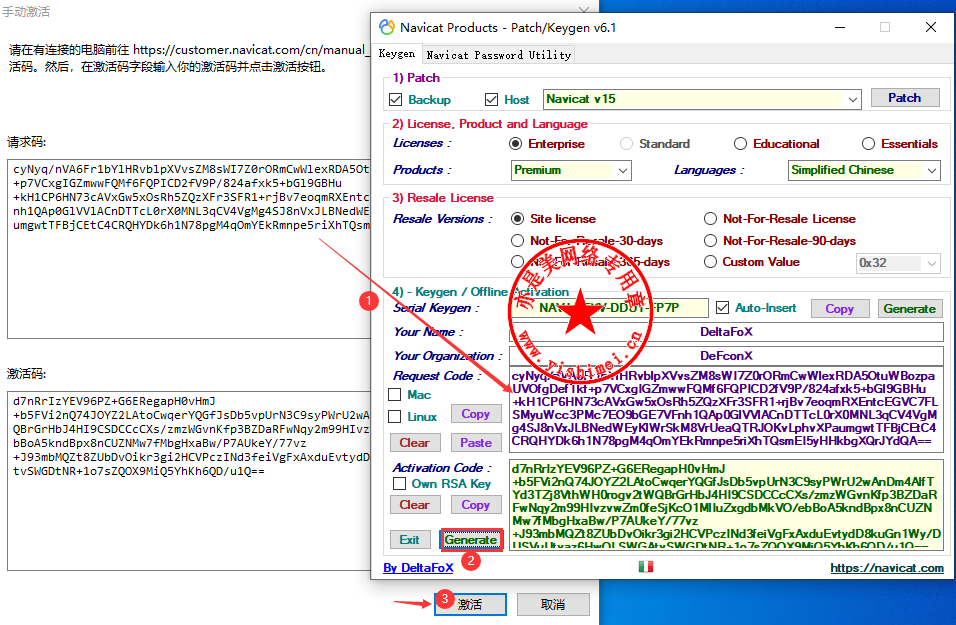This screenshot has height=625, width=956.
Task: Select the Site license radio
Action: click(518, 219)
